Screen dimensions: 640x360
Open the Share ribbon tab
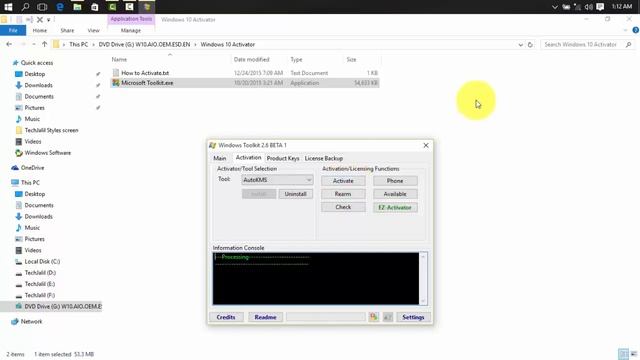tap(67, 30)
